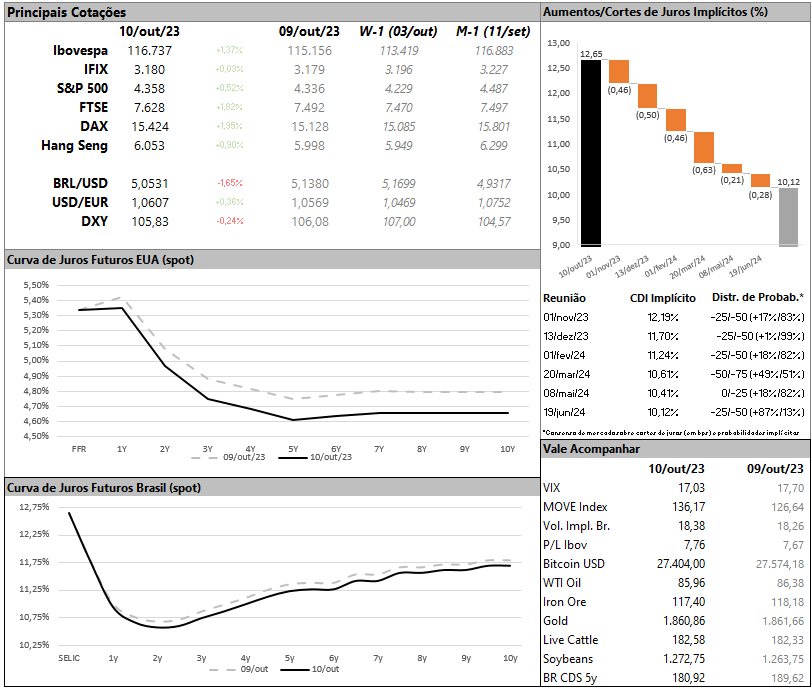The image size is (812, 689).
Task: Click the gray 10,12 bar in waterfall chart
Action: click(x=788, y=215)
